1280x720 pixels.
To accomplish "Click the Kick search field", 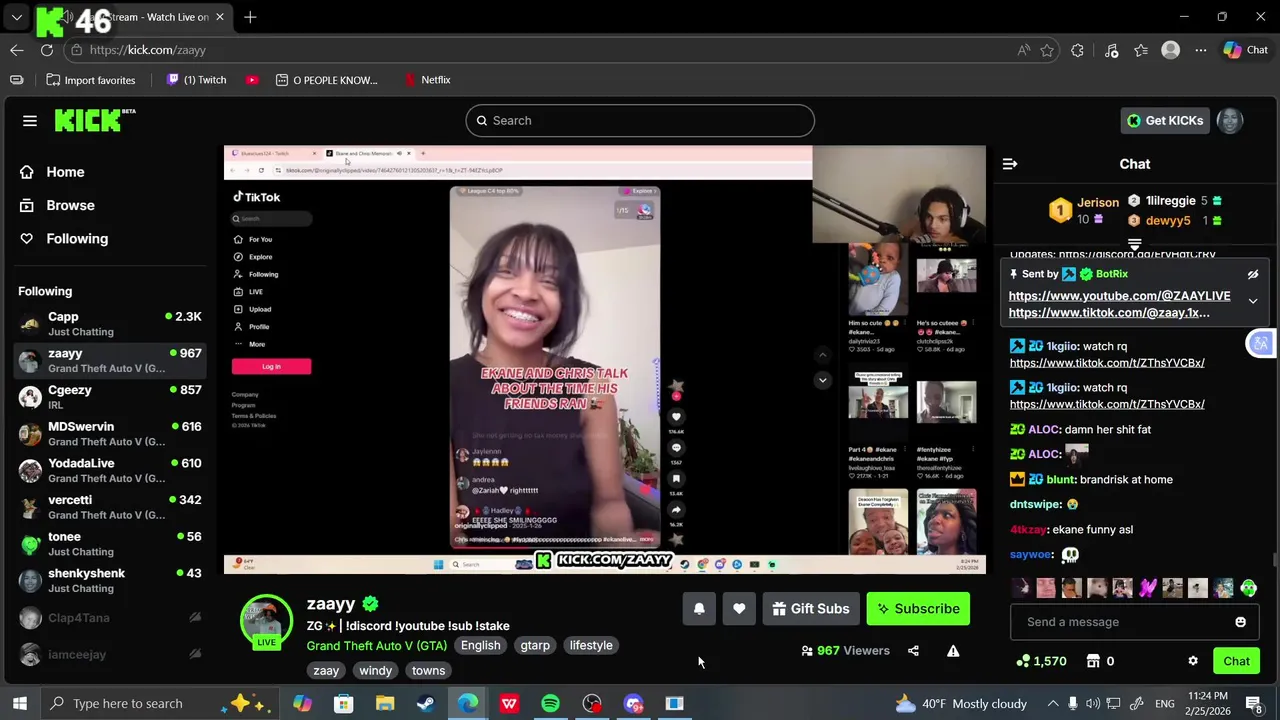I will (x=640, y=120).
